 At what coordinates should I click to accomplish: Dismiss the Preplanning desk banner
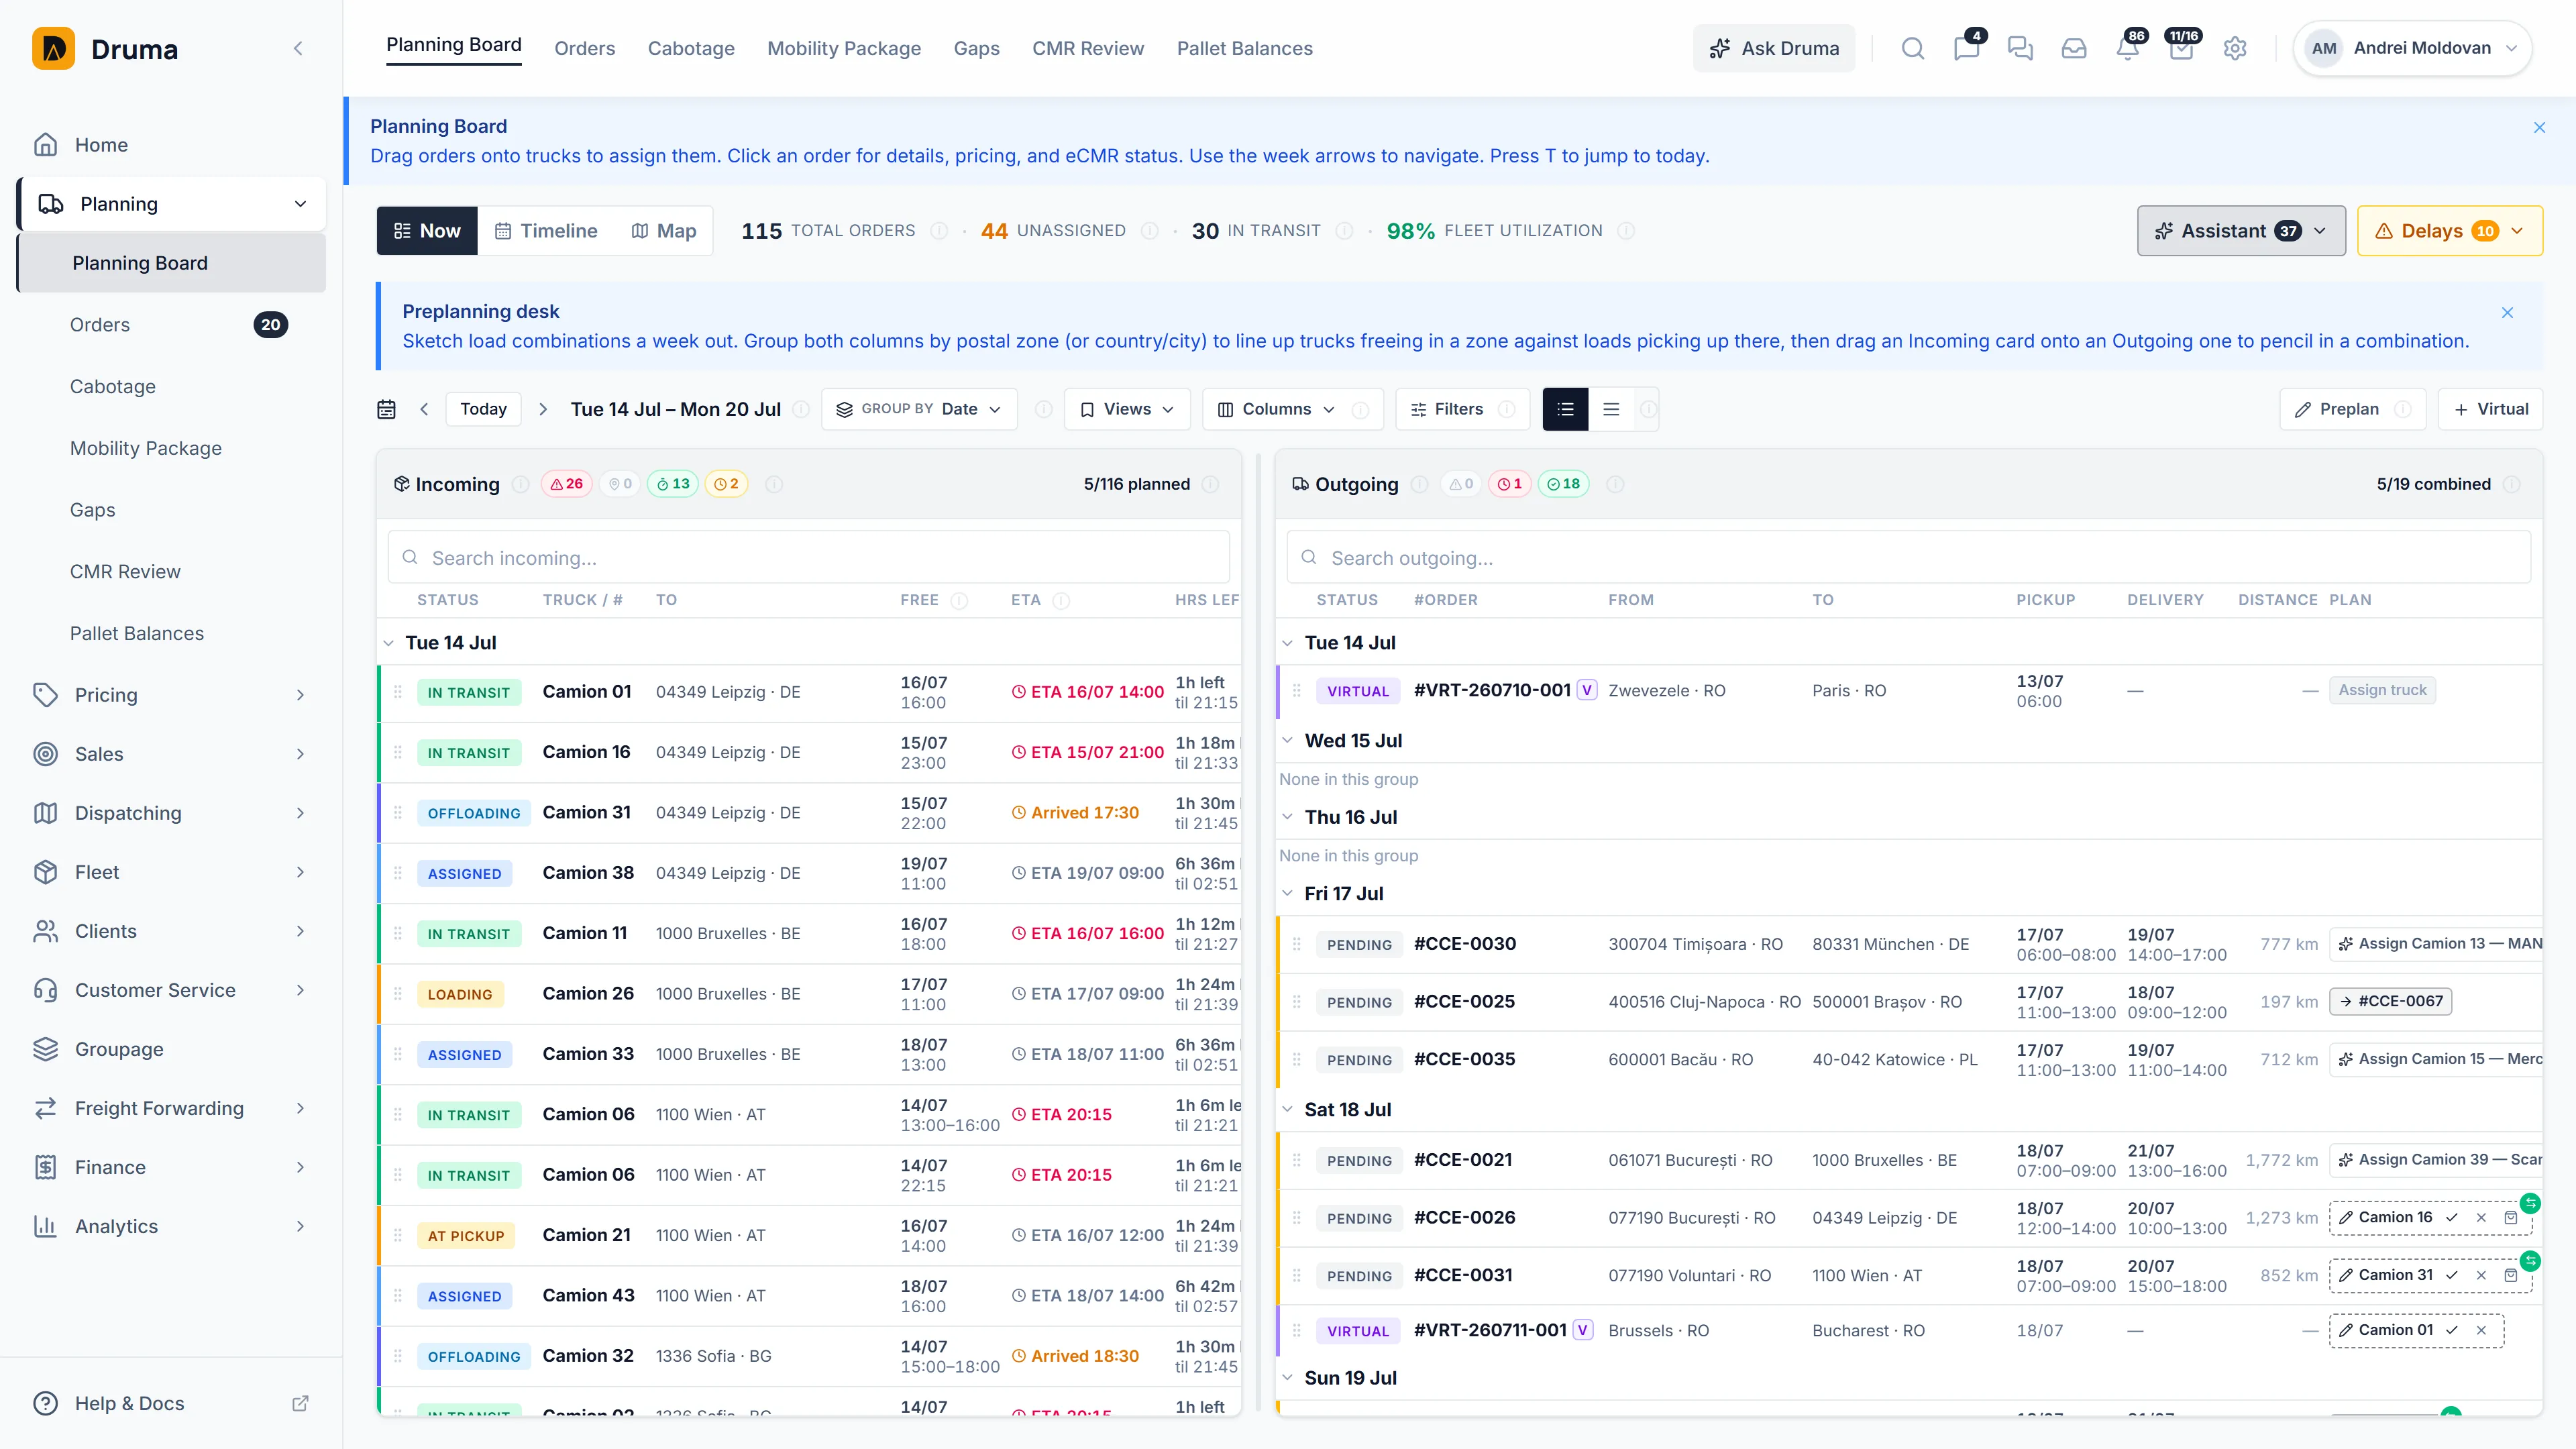coord(2507,312)
